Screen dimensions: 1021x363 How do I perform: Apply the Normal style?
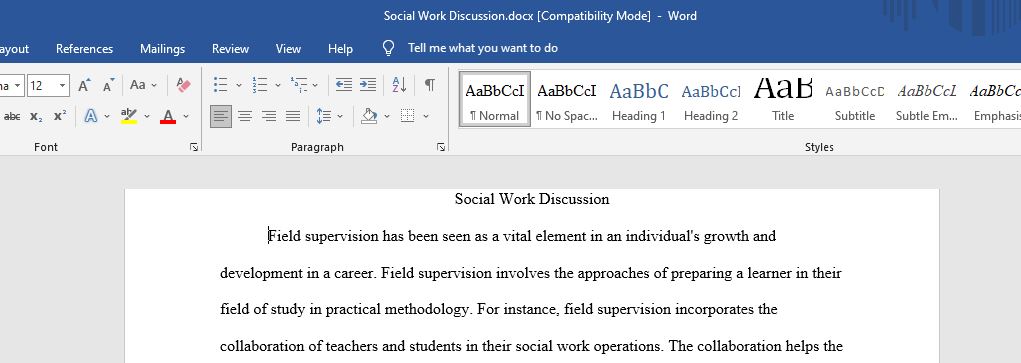point(495,99)
